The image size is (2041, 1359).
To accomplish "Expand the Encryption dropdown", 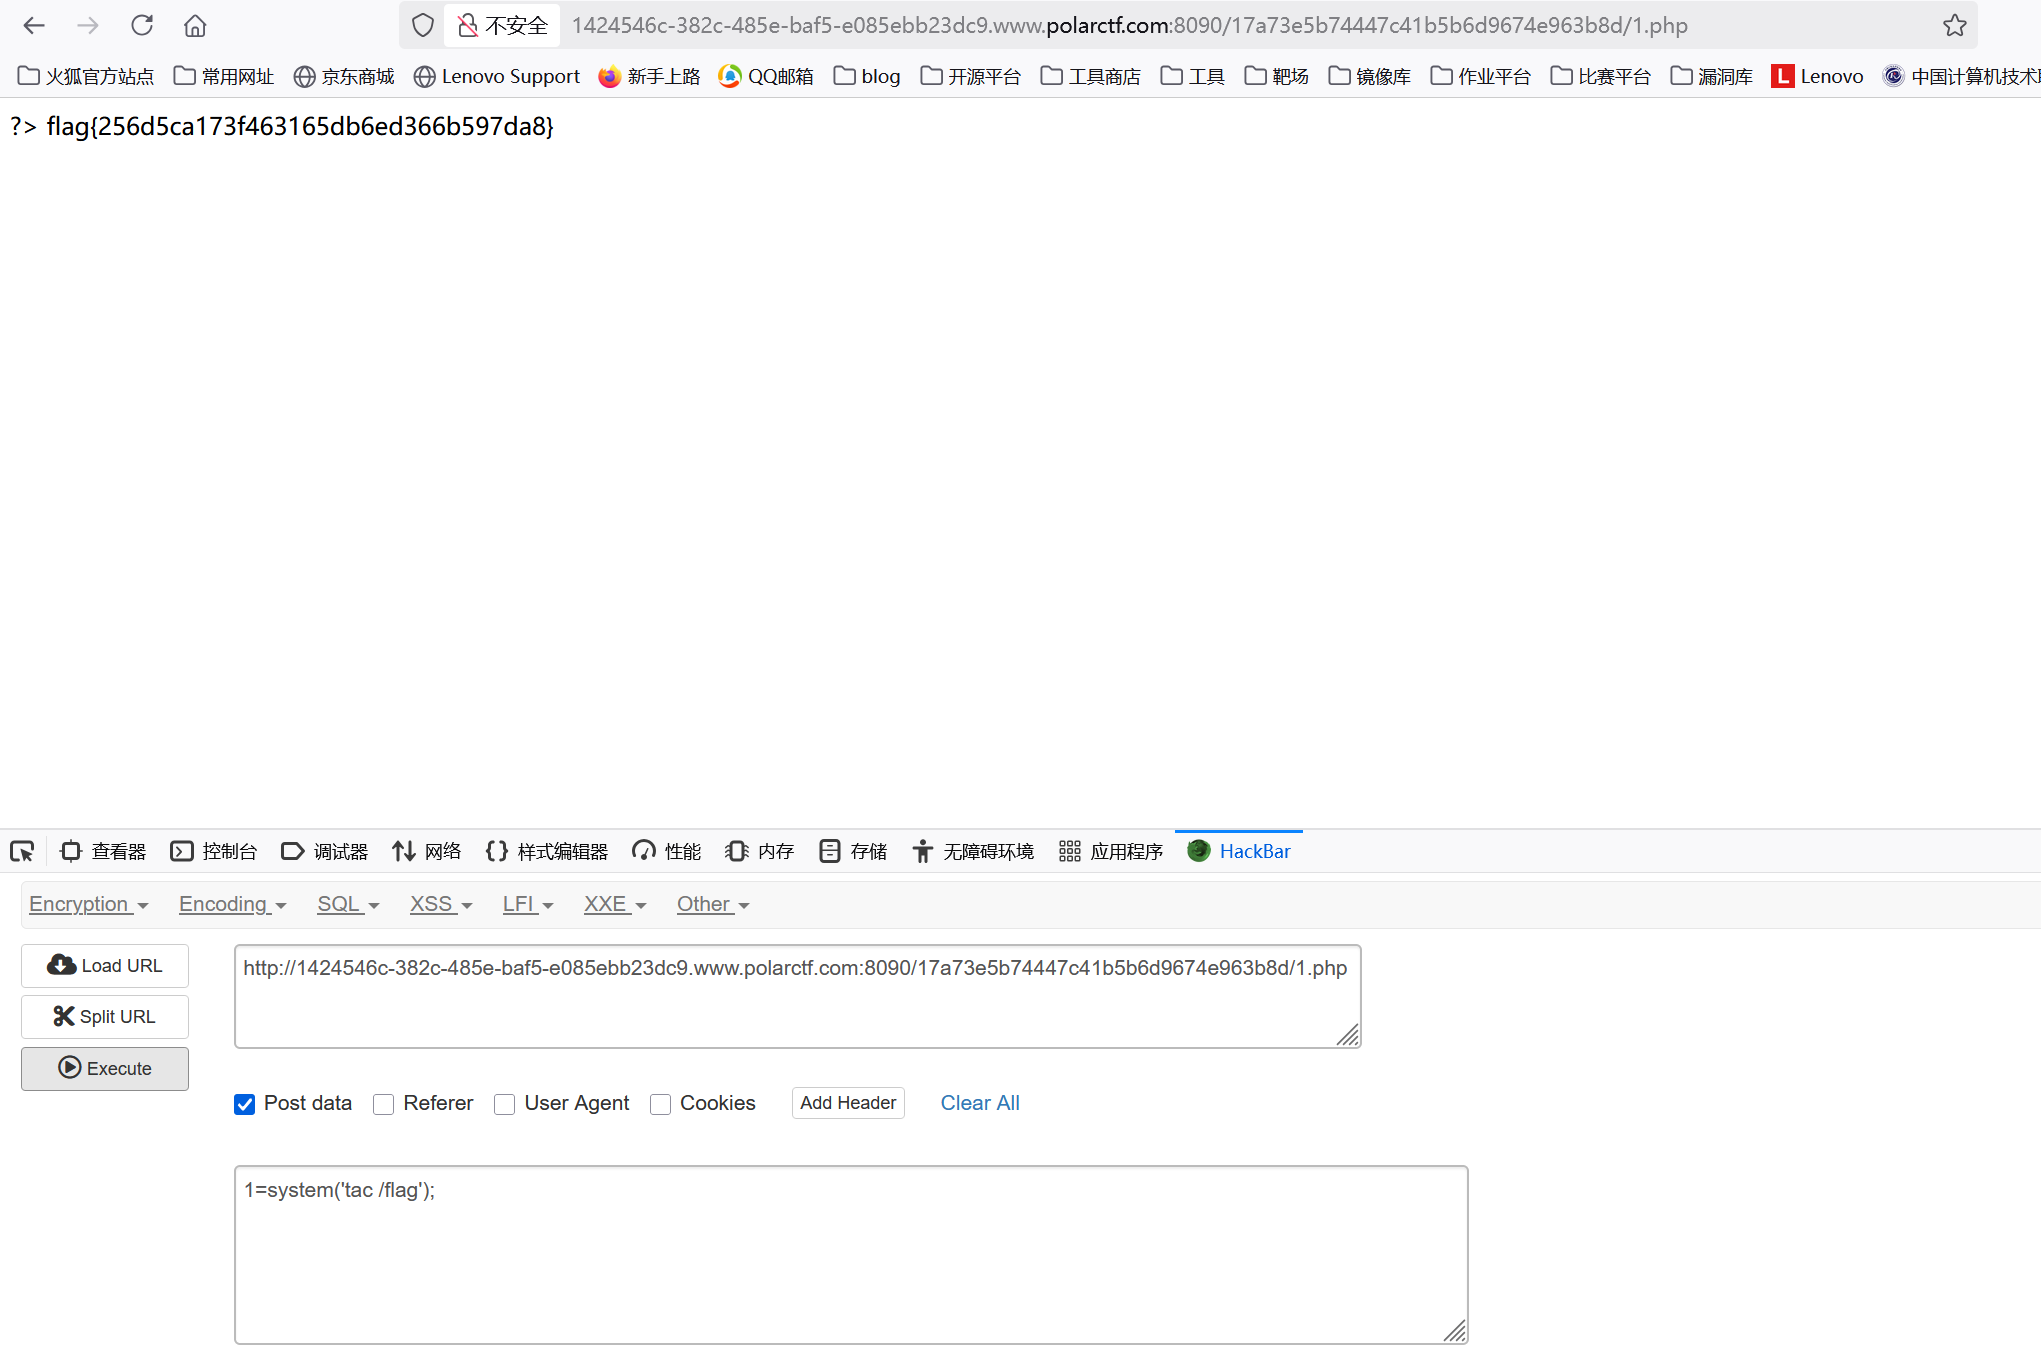I will coord(89,904).
